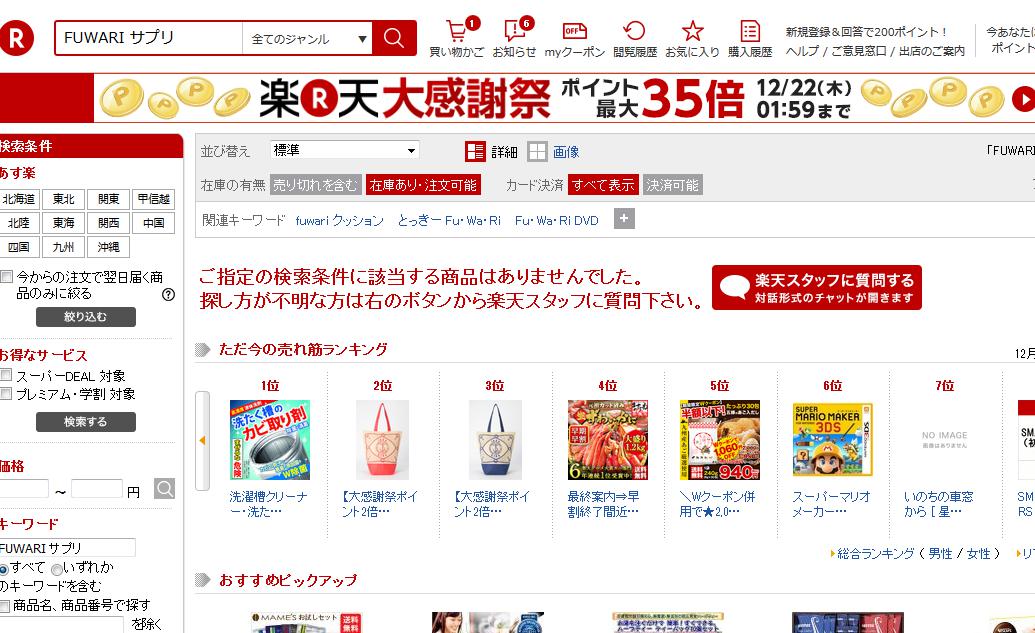Enable the スーパーDEAL 対象 checkbox
Screen dimensions: 1035x633
pos(6,375)
